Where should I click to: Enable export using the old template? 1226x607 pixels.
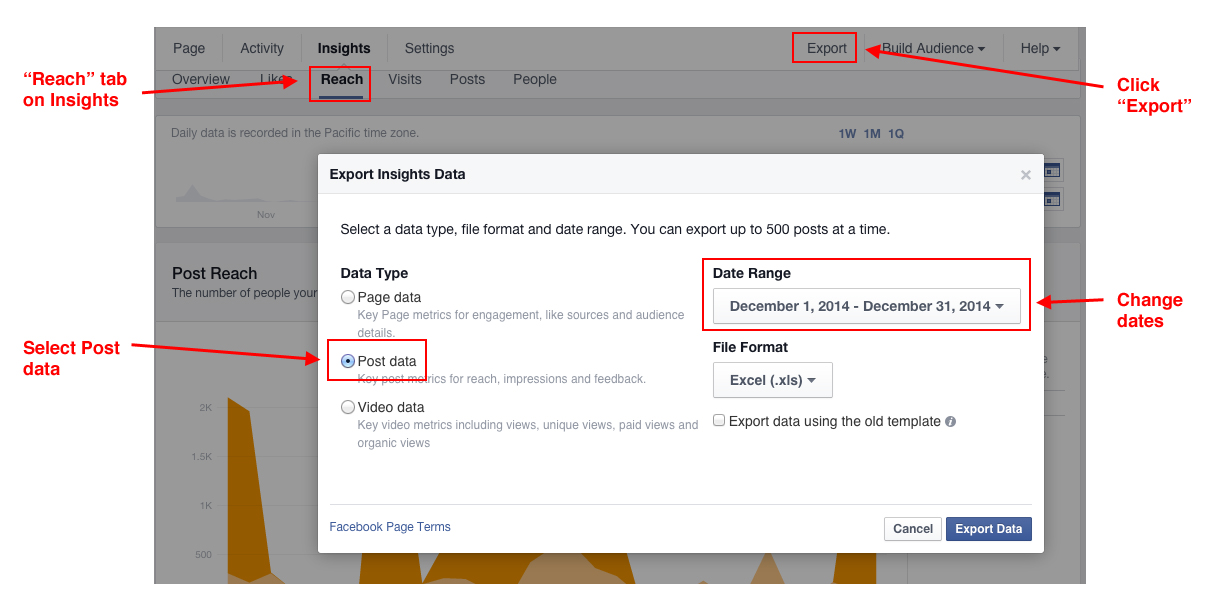[x=719, y=421]
